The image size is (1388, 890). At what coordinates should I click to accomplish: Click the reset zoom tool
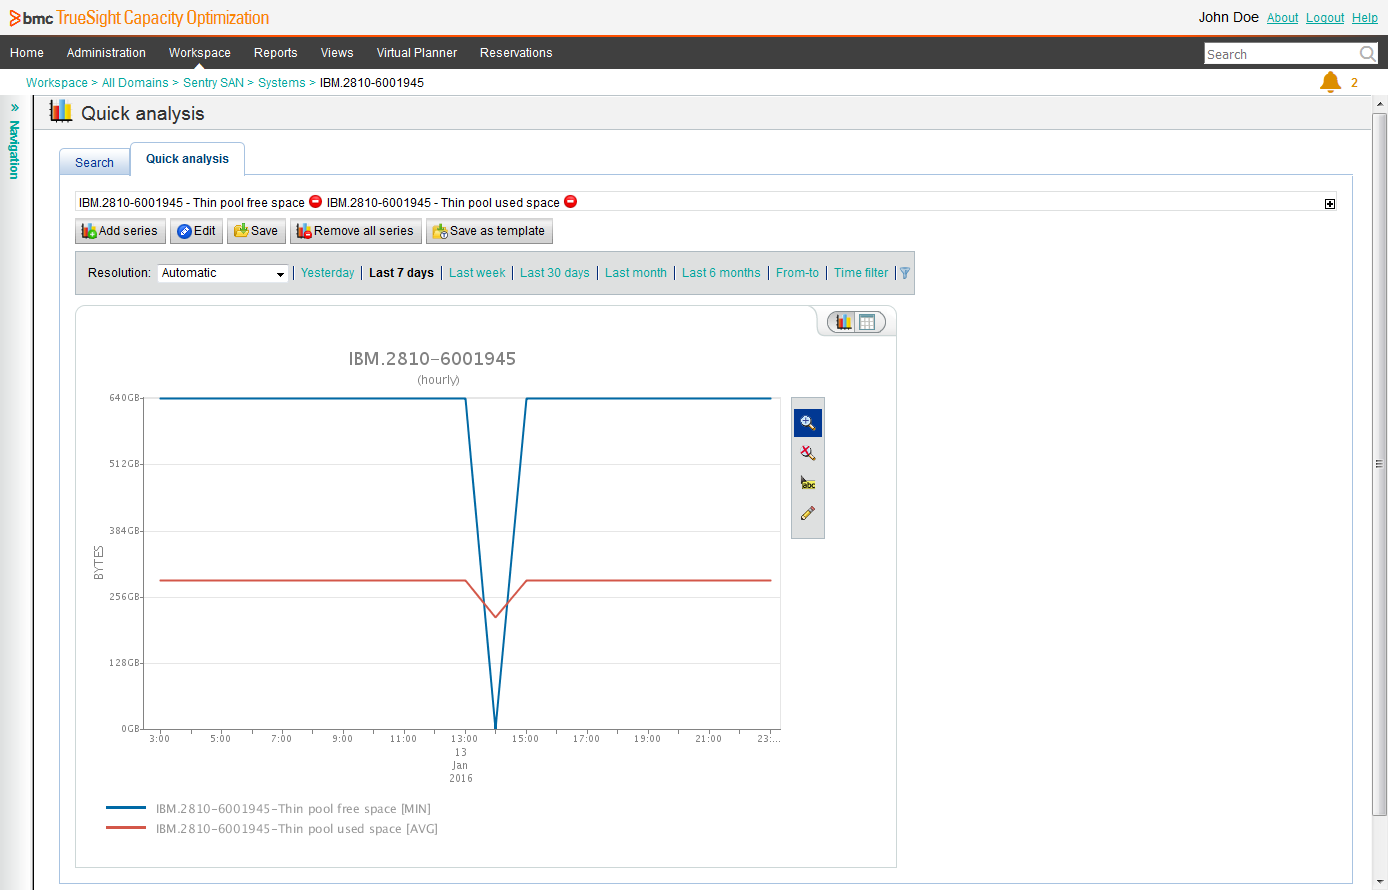pyautogui.click(x=808, y=453)
